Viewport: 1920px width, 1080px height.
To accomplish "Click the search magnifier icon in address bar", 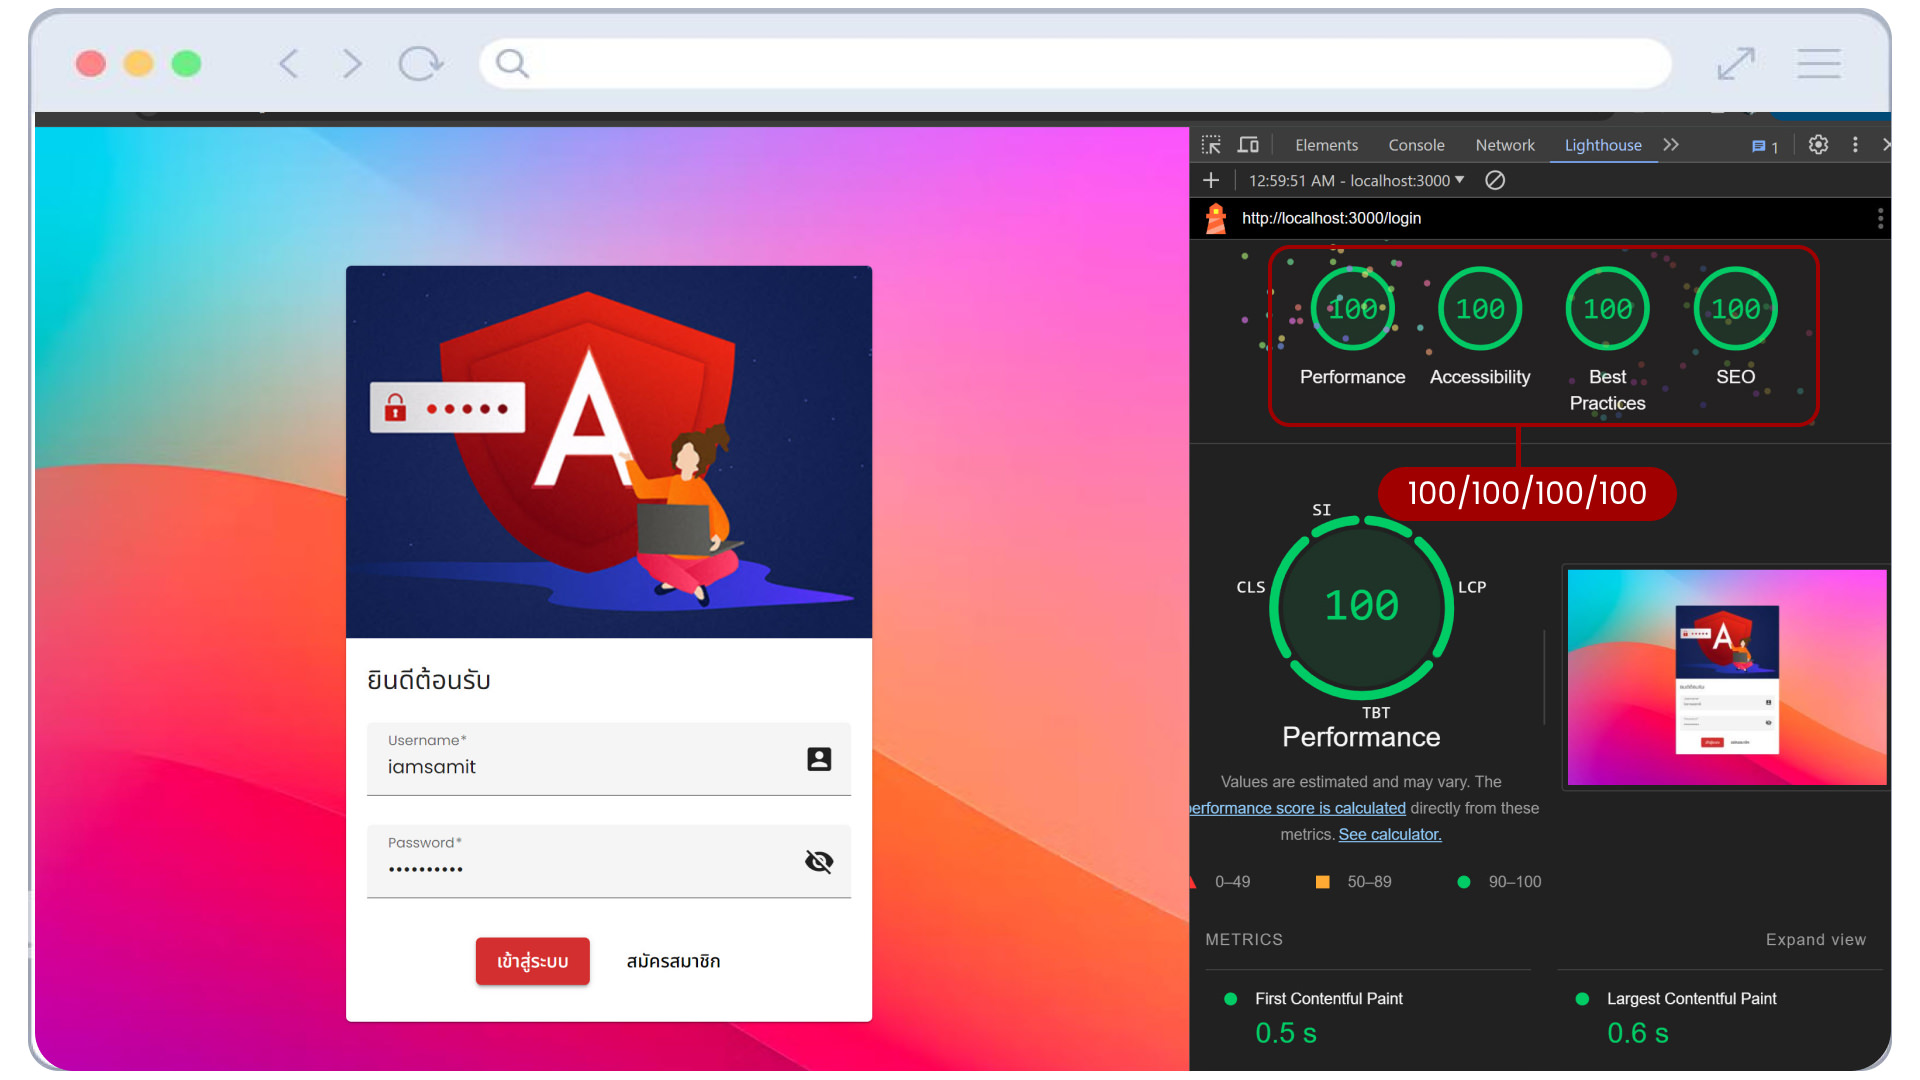I will click(512, 63).
